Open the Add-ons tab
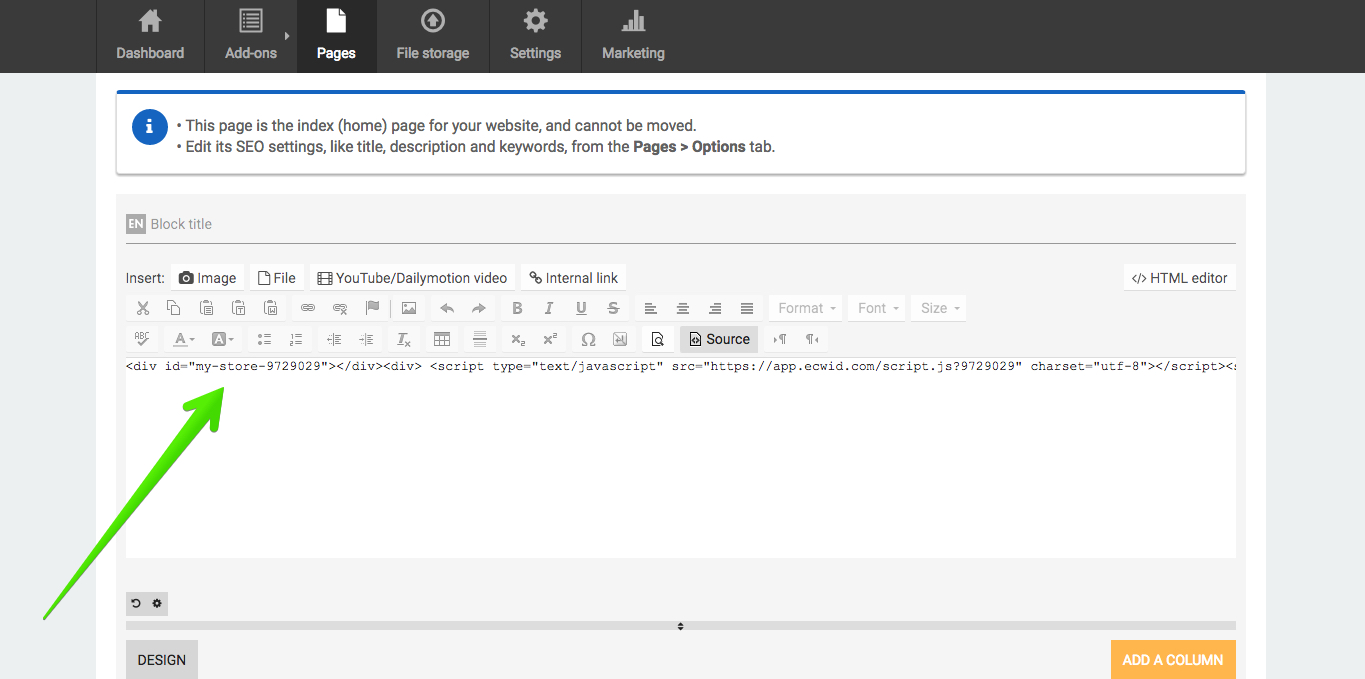Screen dimensions: 1365x679 [251, 36]
